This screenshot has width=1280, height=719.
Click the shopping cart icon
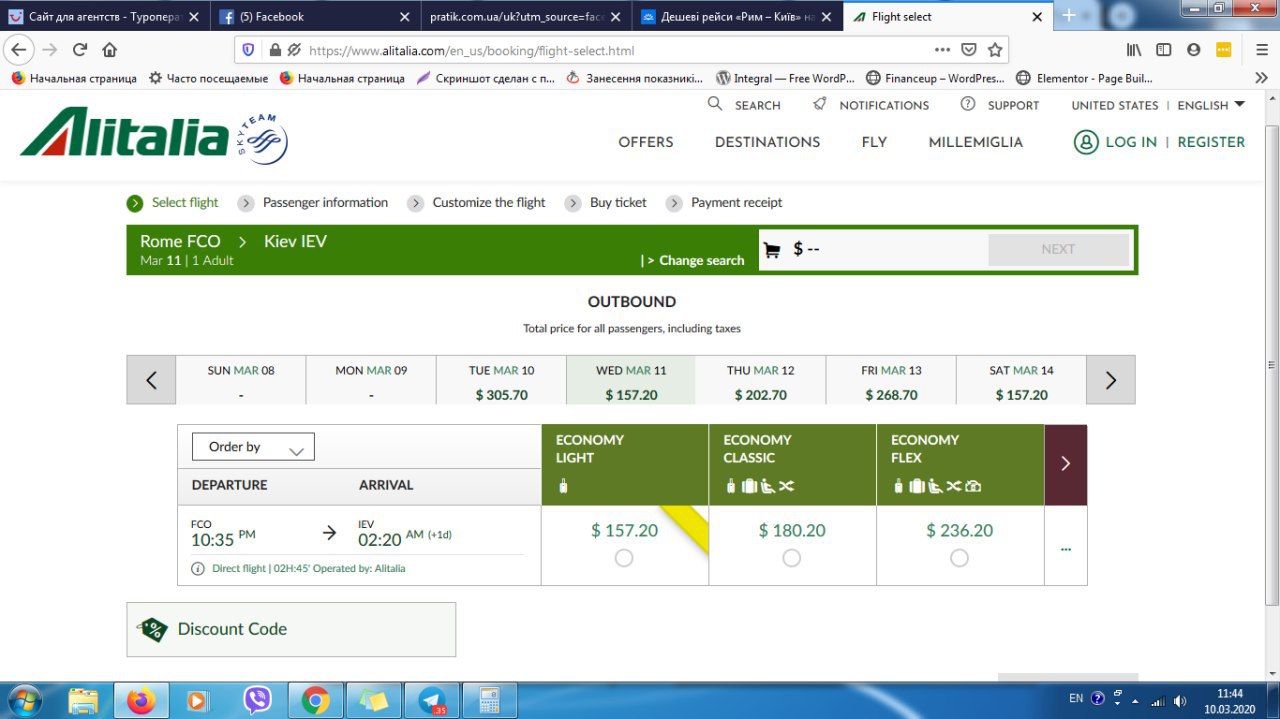772,250
